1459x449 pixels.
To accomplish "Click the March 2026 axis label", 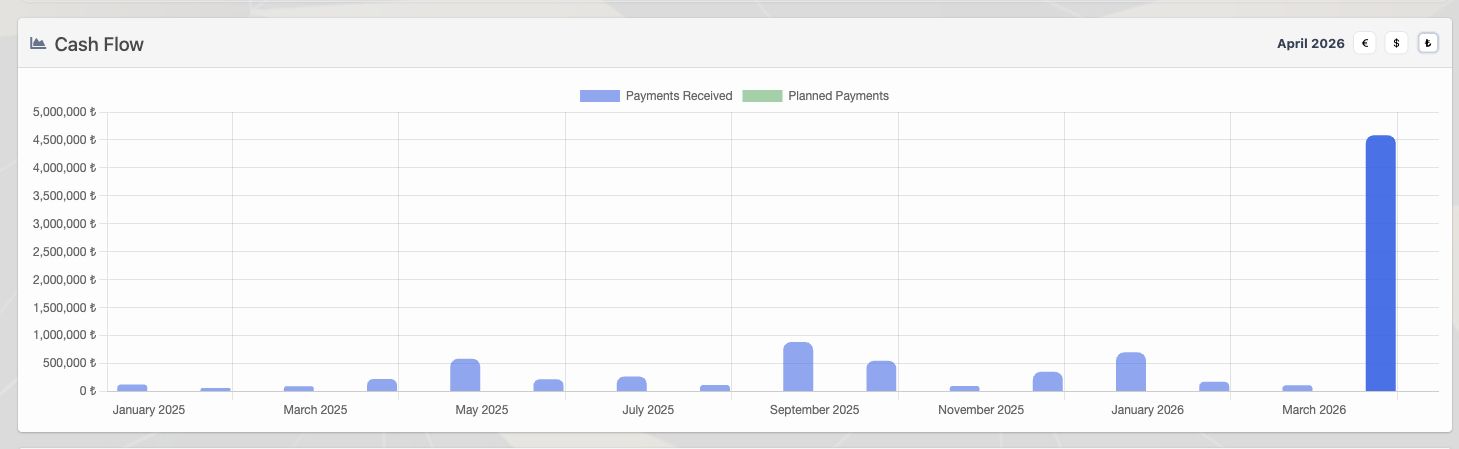I will click(x=1314, y=410).
